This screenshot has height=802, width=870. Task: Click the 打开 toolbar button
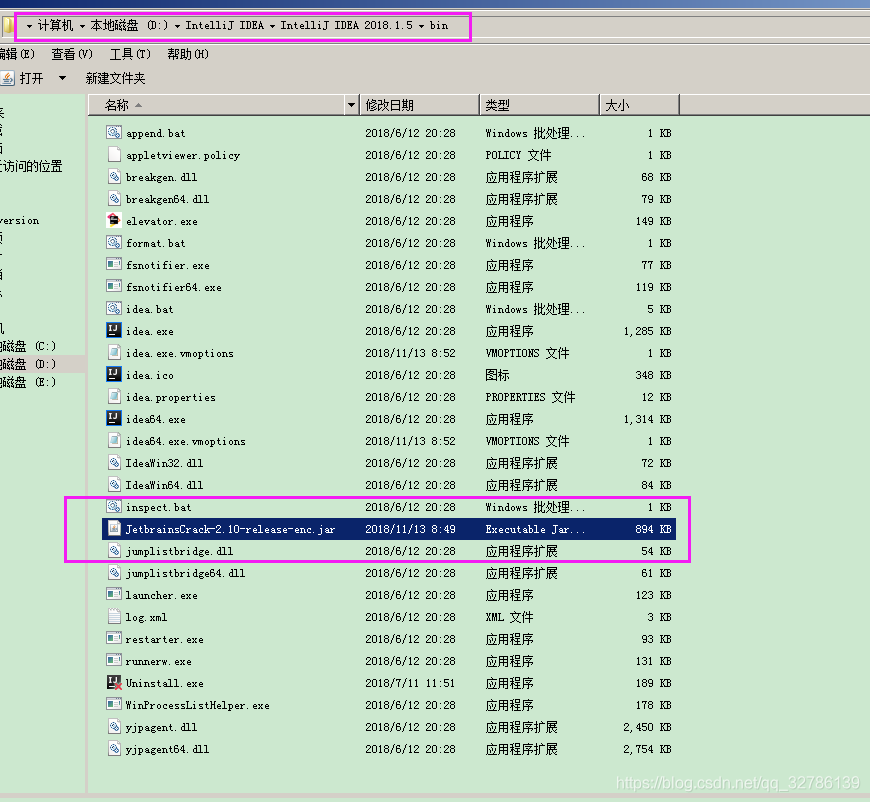[x=31, y=78]
